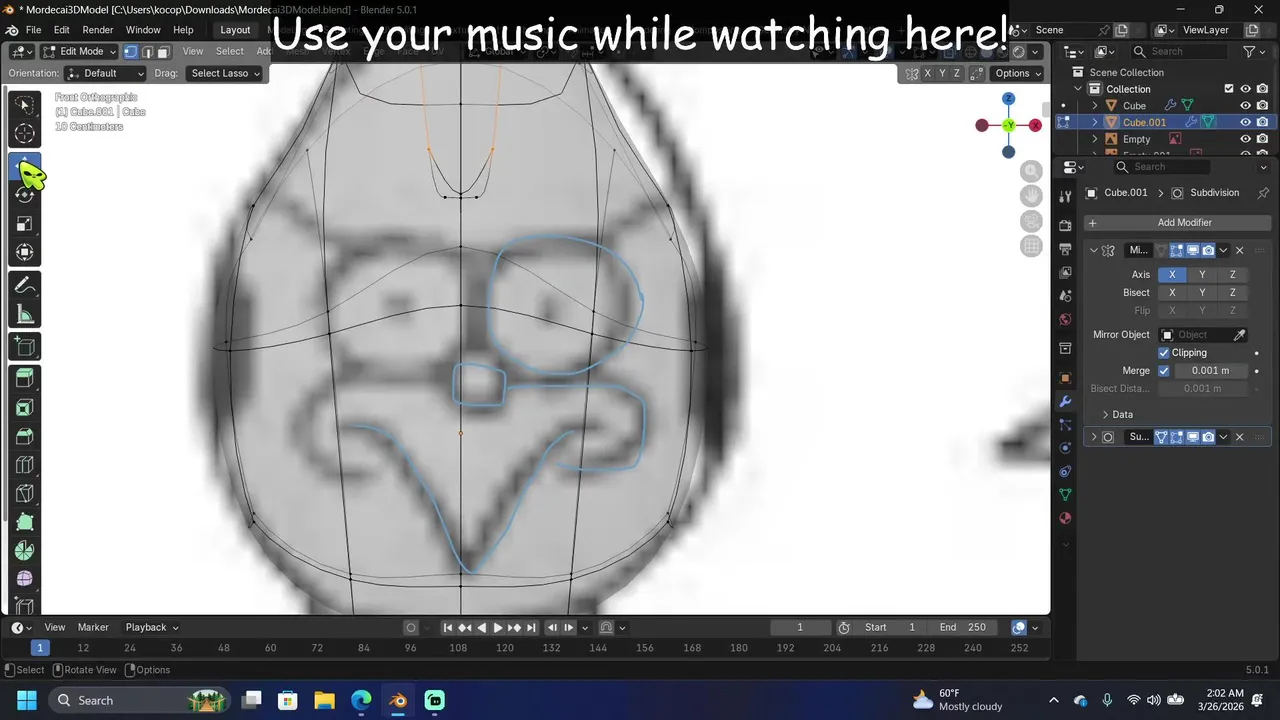Screen dimensions: 1280x720
Task: Select the Loop Cut tool
Action: tap(25, 465)
